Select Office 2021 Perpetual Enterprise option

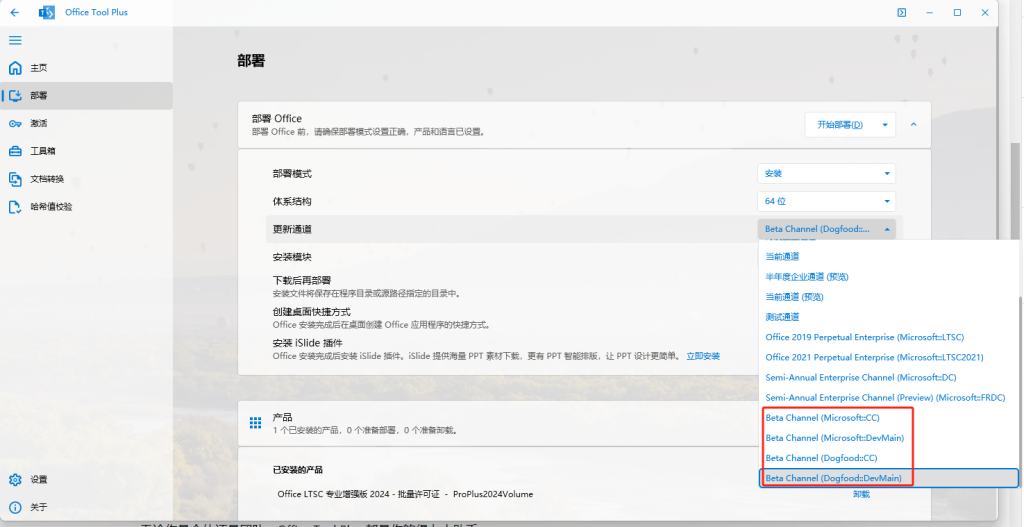tap(889, 358)
